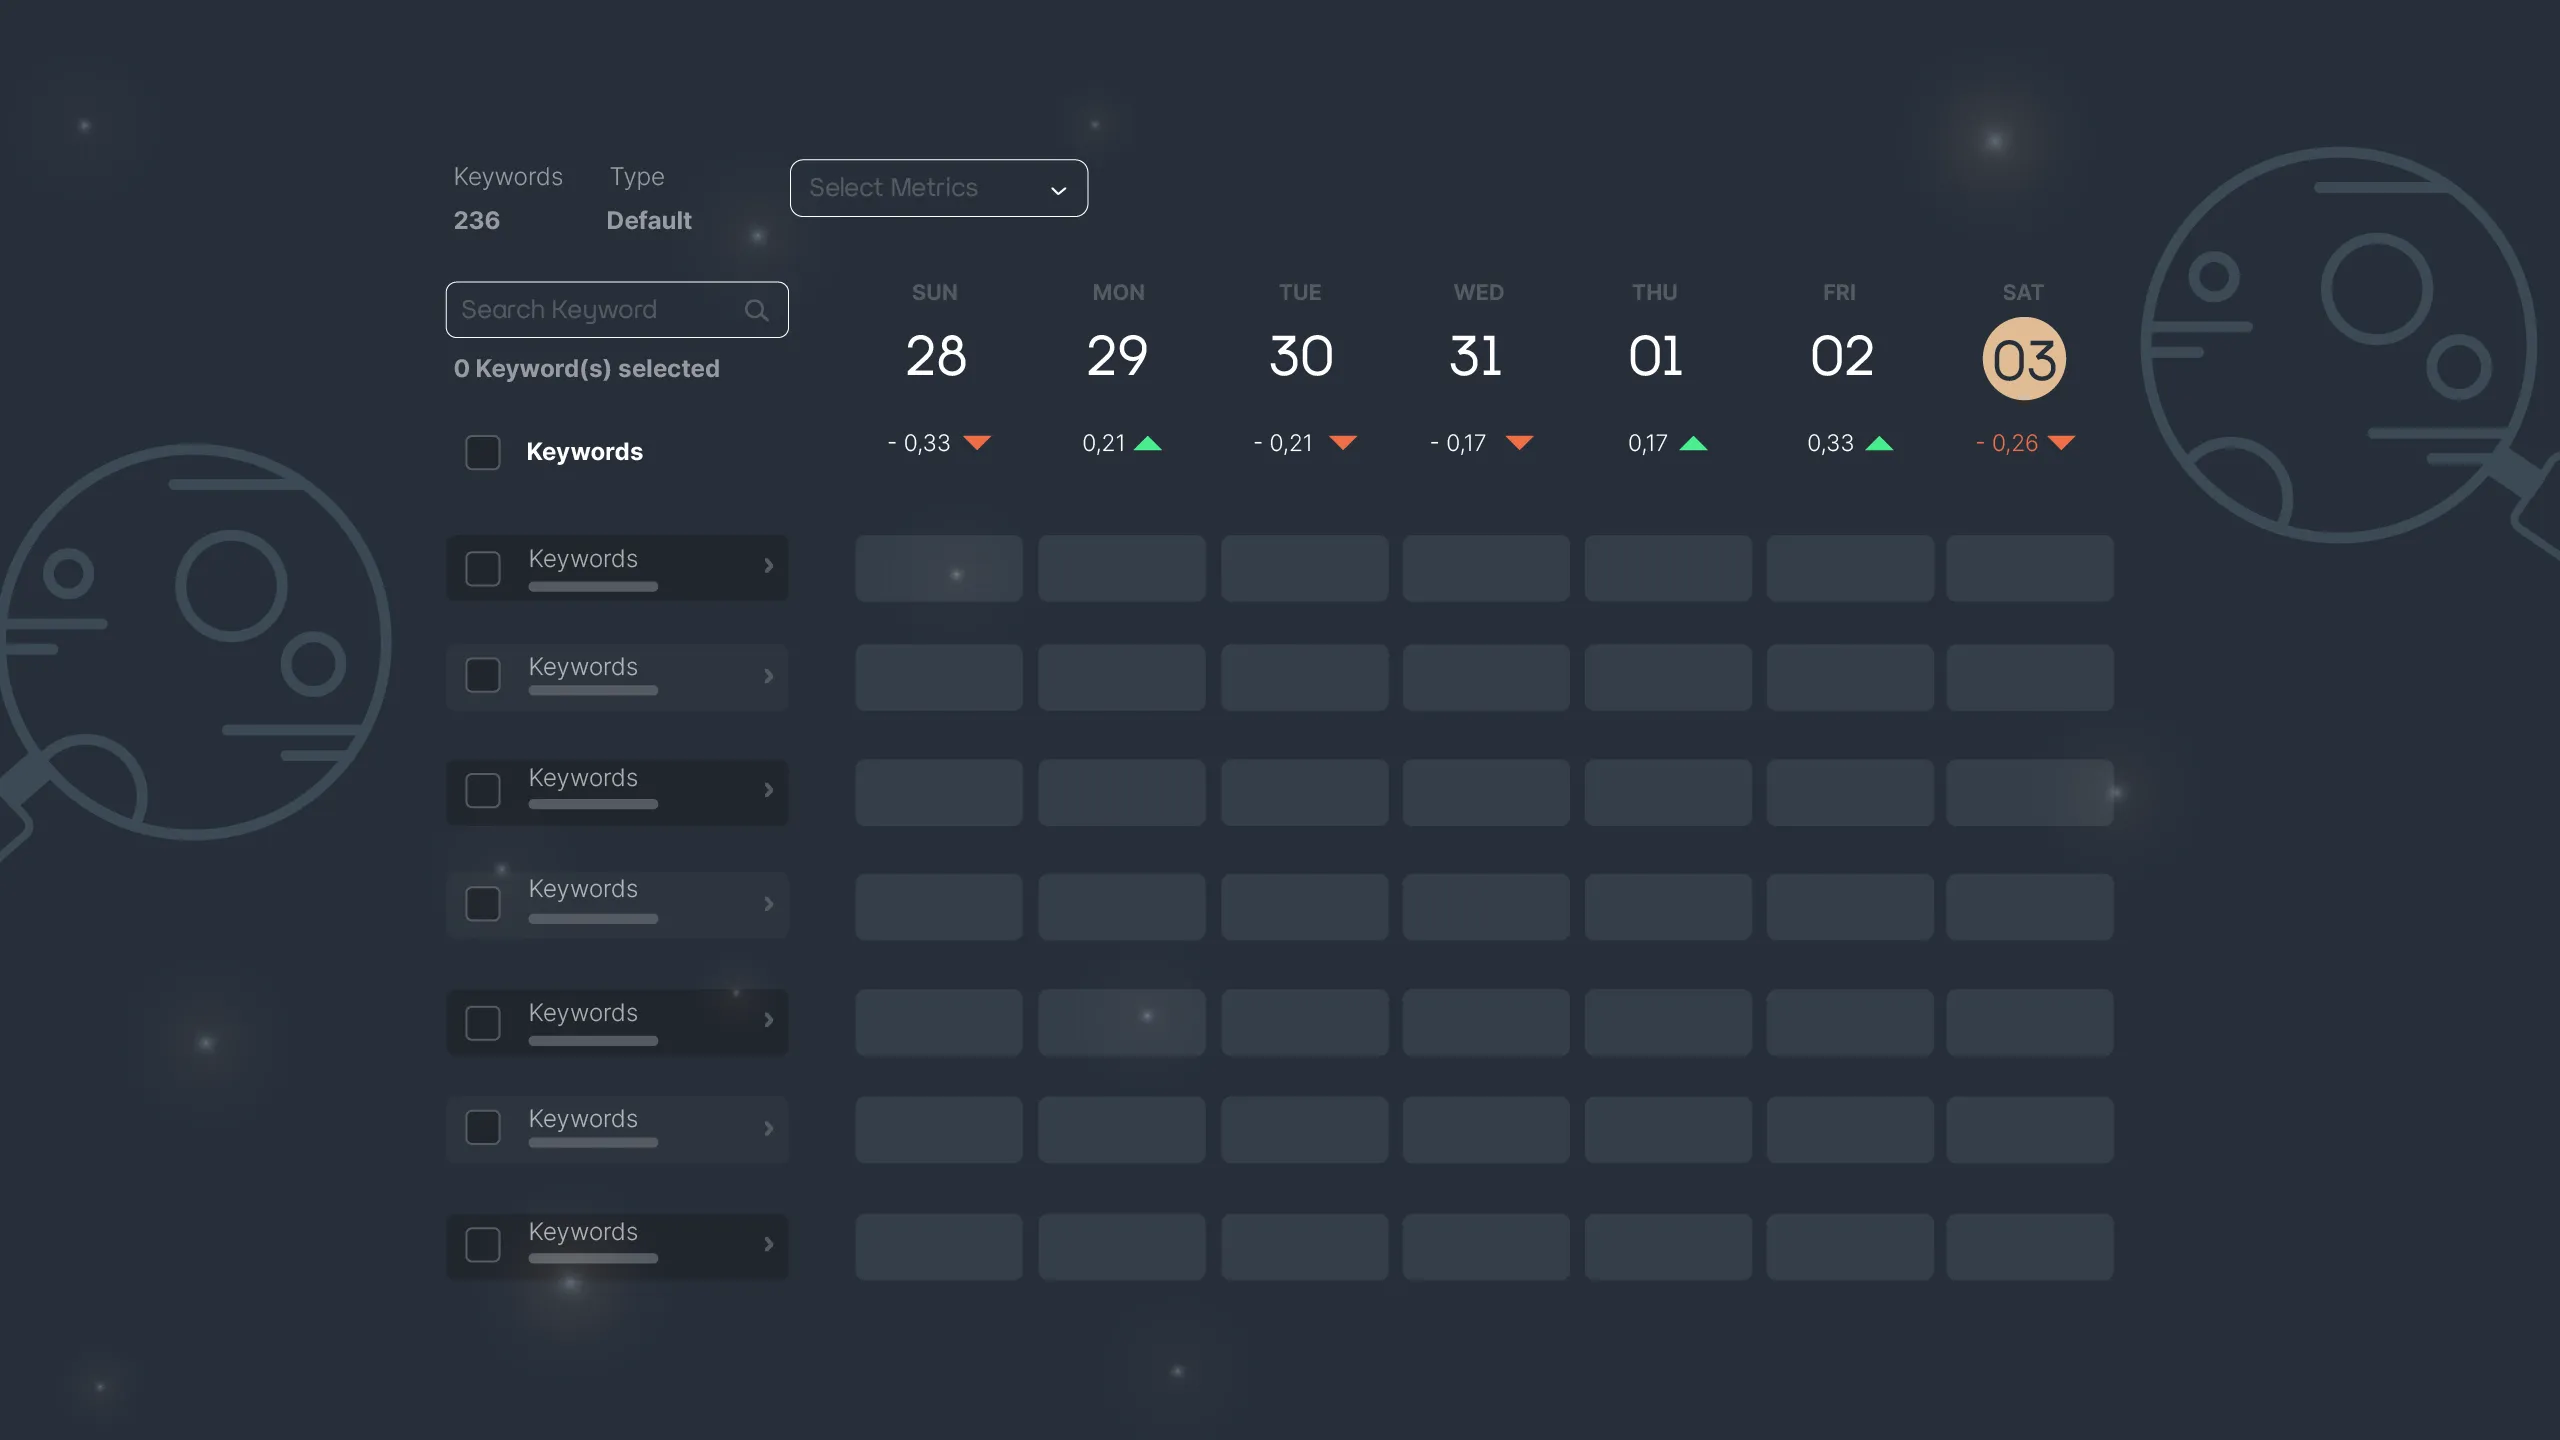Check the first keyword row's checkbox
Viewport: 2560px width, 1440px height.
[x=483, y=569]
